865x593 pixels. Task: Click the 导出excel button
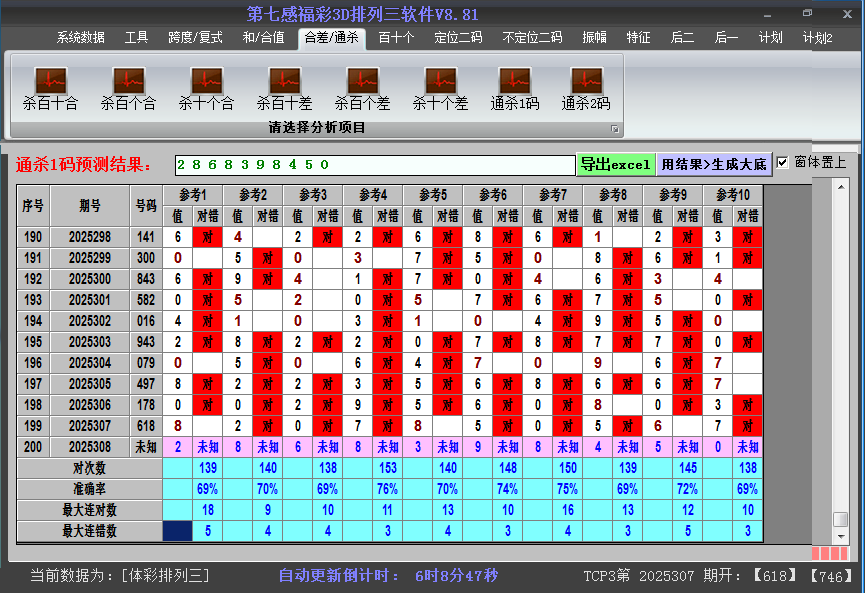(x=615, y=164)
